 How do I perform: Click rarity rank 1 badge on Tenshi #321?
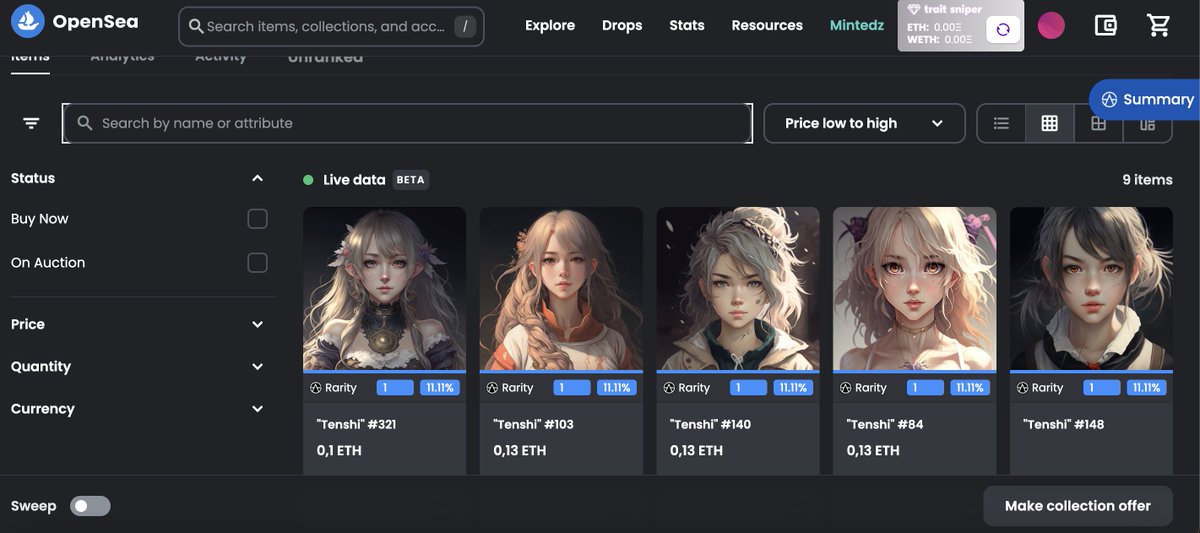coord(396,388)
